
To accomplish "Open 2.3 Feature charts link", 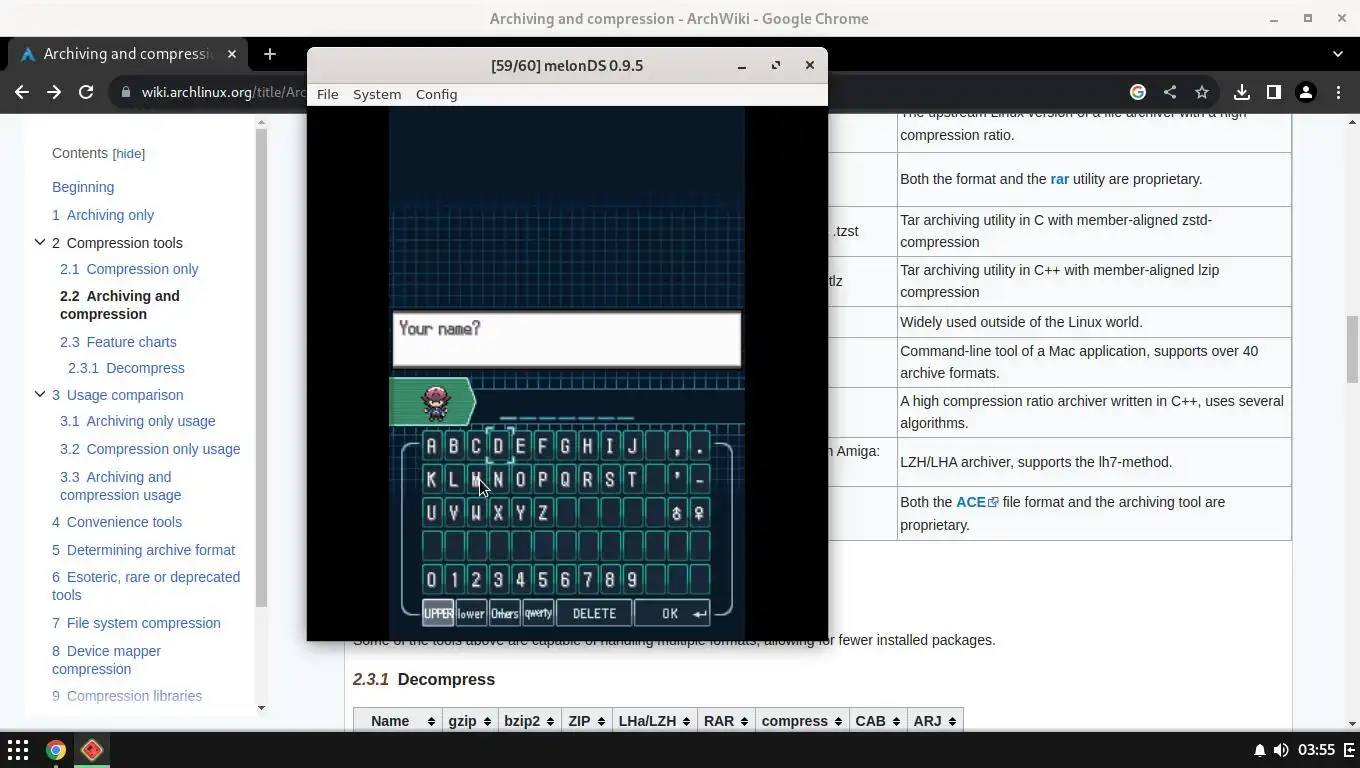I will click(x=118, y=342).
